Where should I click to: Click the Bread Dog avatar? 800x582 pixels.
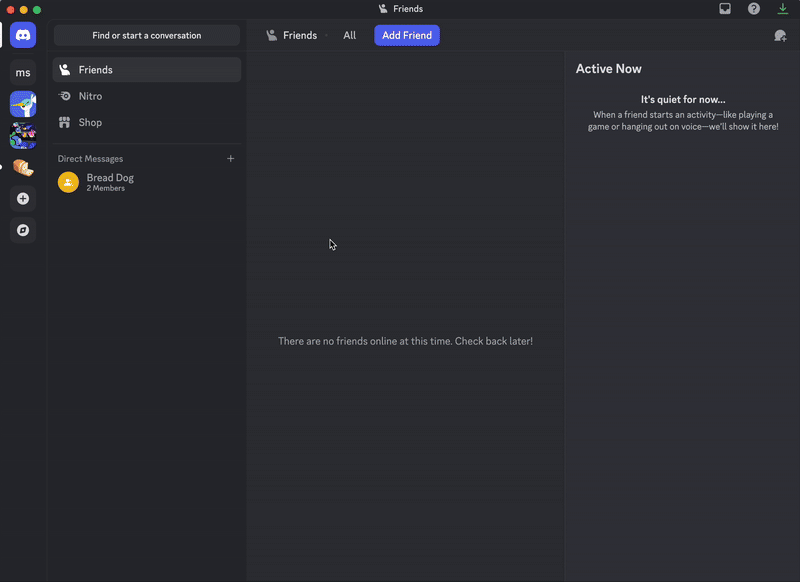click(68, 182)
